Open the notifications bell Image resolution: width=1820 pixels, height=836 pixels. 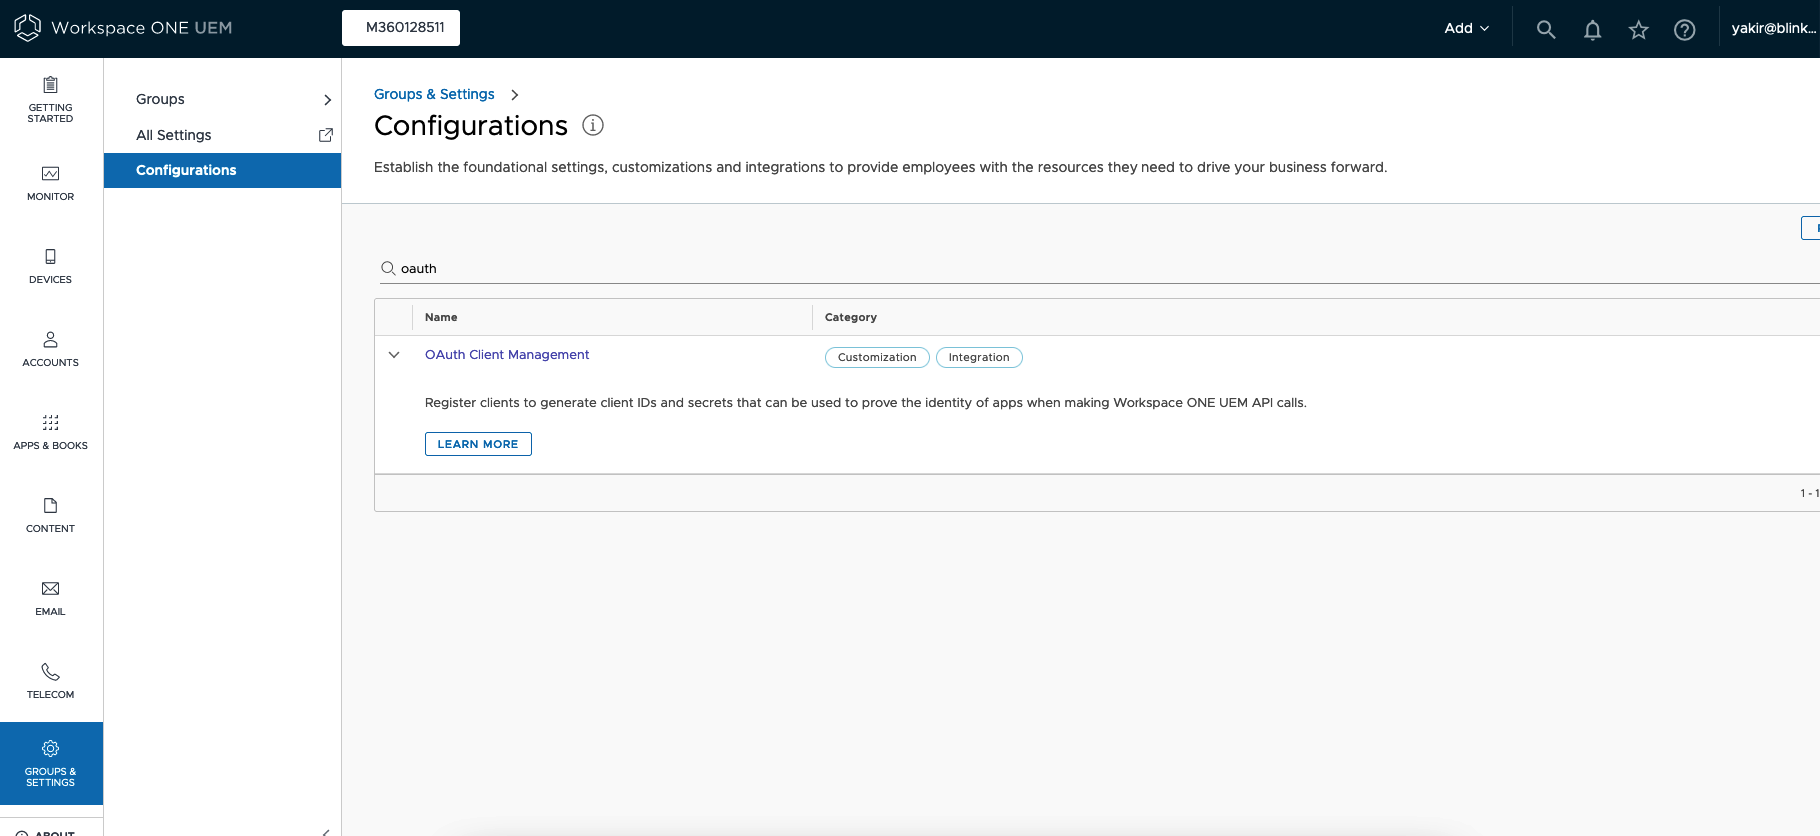[1593, 30]
